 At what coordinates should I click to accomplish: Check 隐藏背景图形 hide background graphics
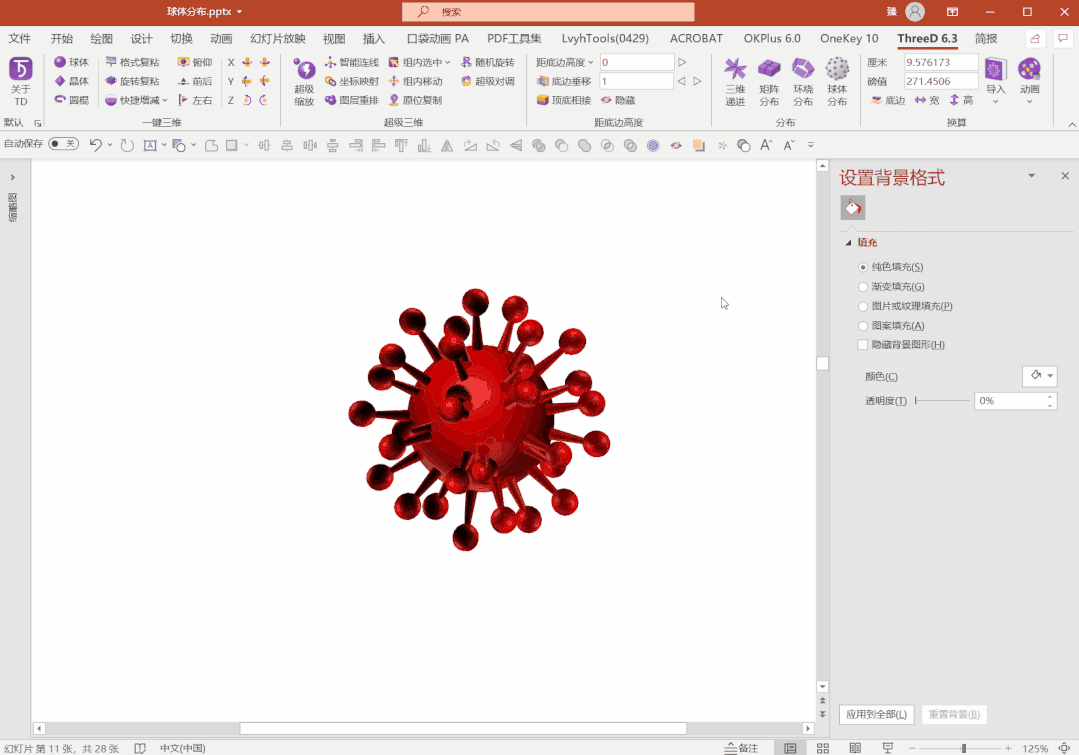863,345
